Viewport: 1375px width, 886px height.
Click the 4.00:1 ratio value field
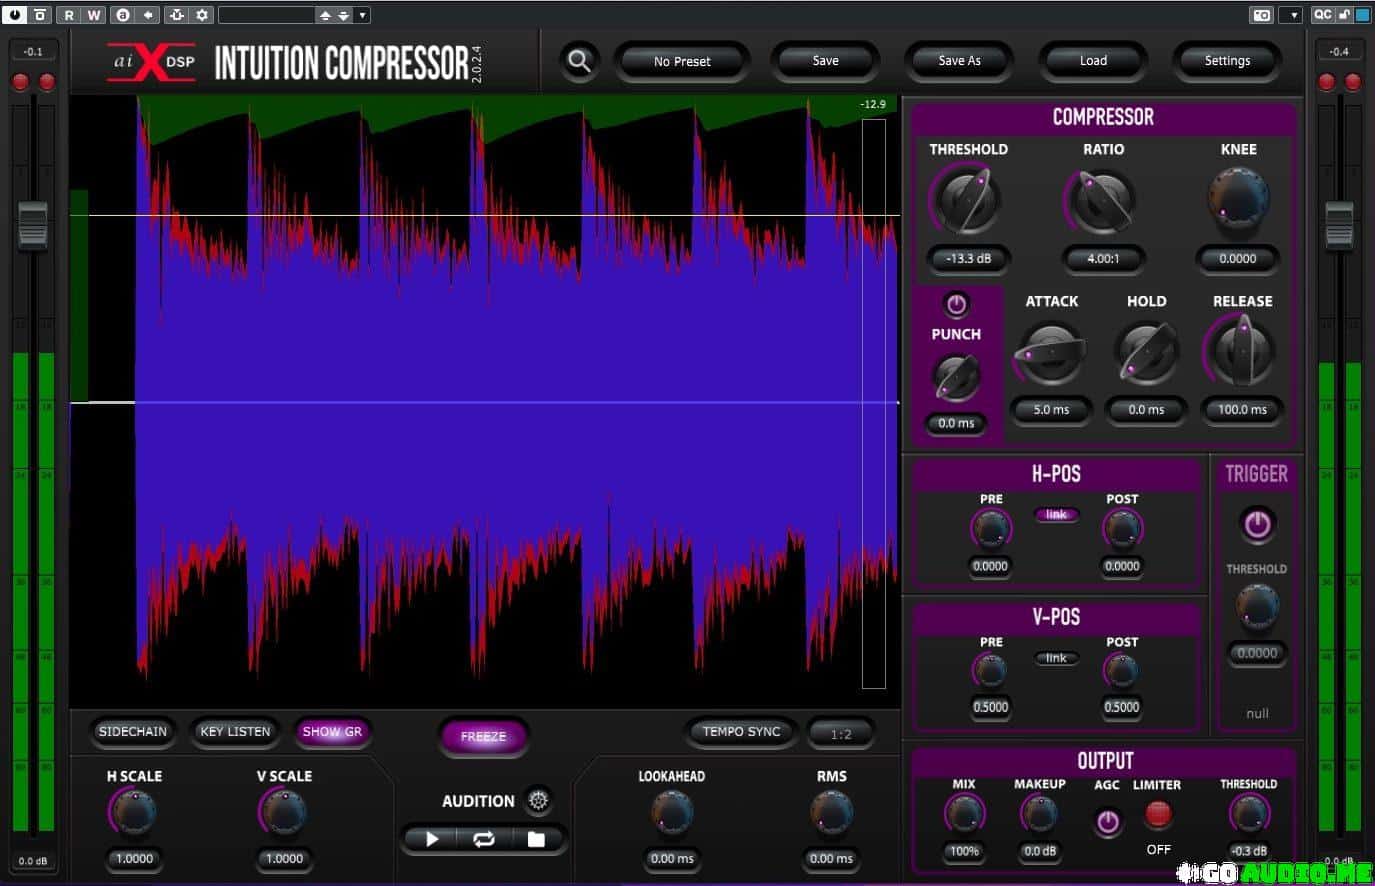coord(1103,258)
